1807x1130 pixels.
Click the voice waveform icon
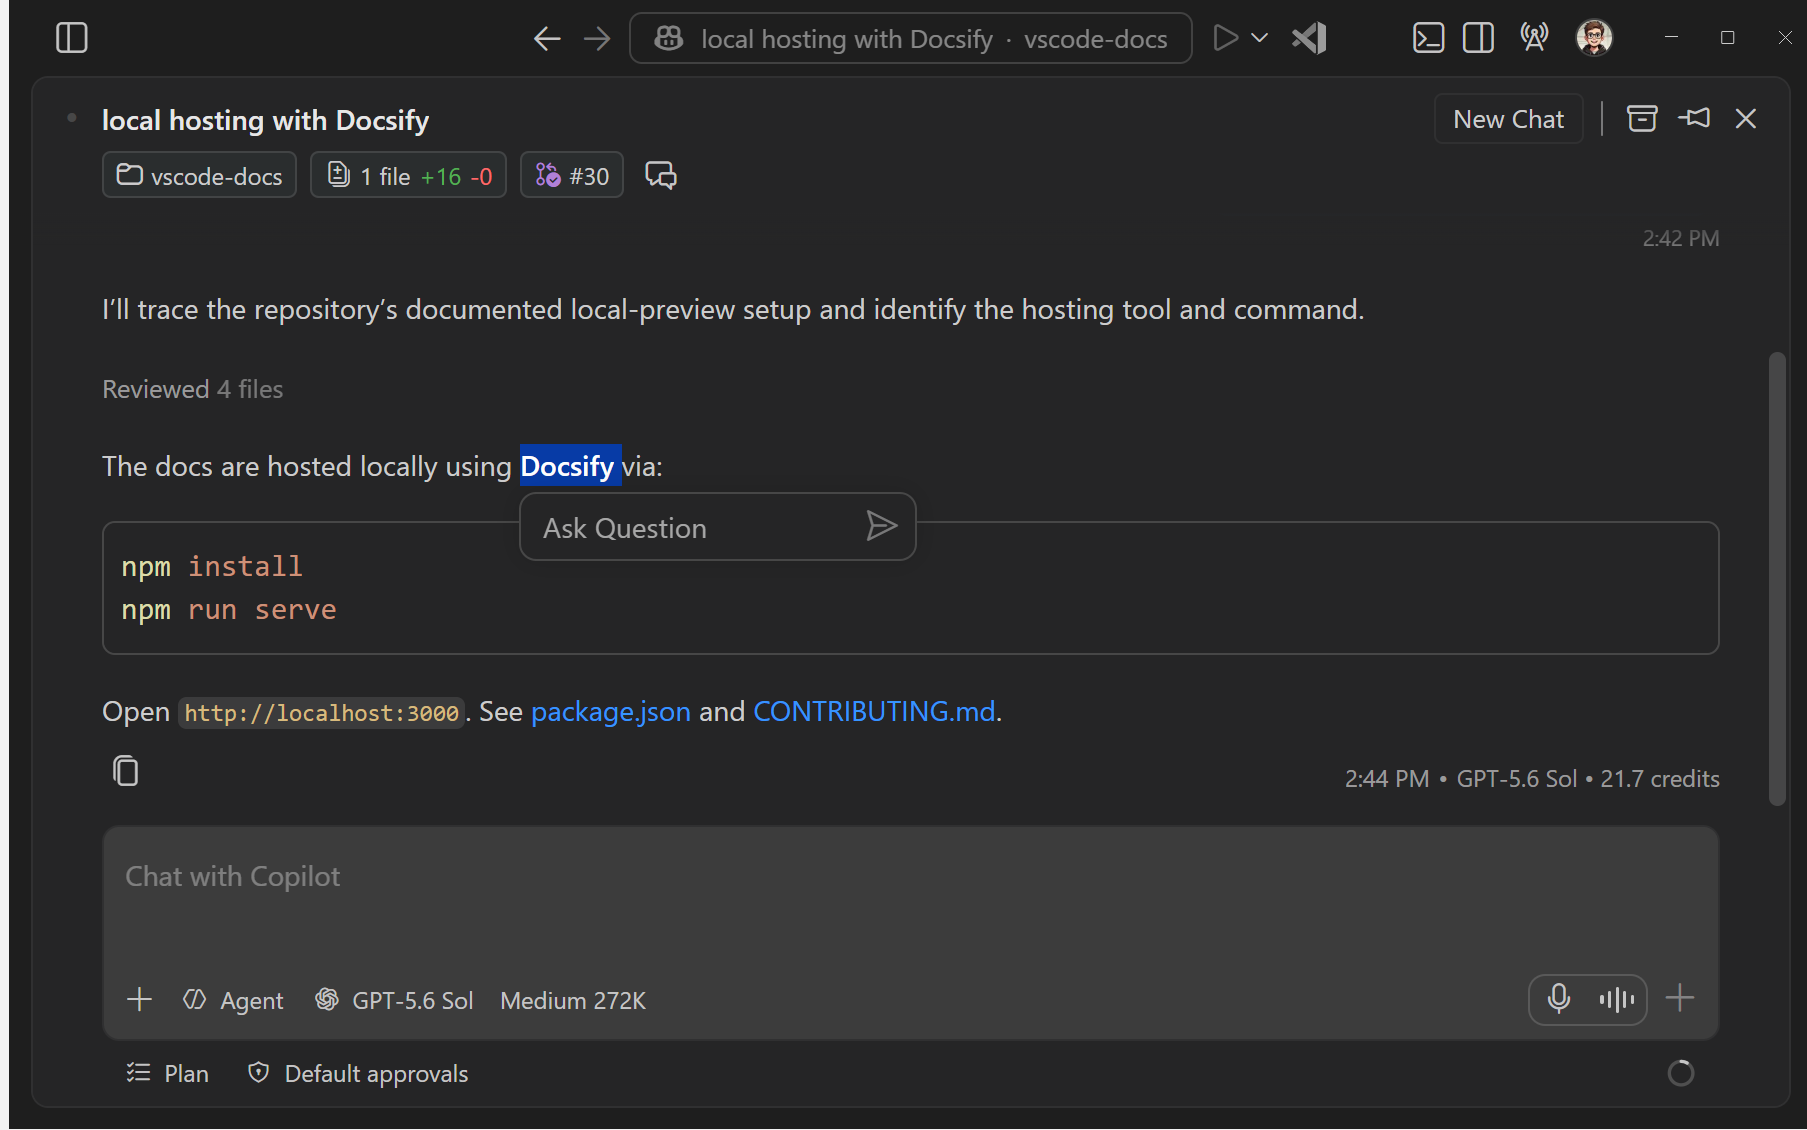pos(1616,998)
